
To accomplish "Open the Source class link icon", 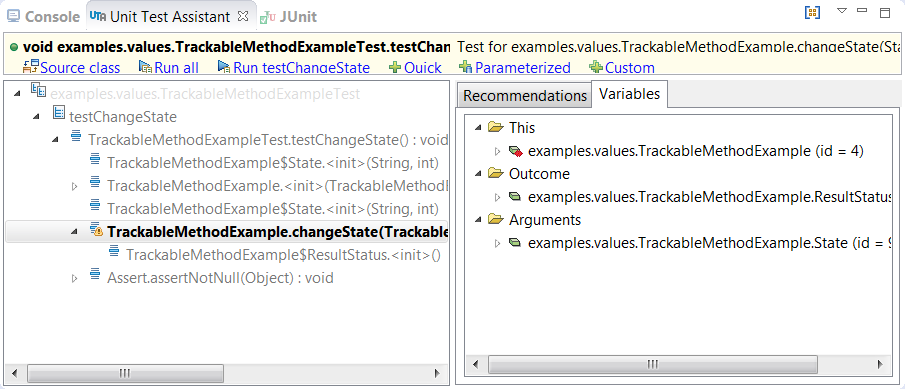I will (31, 66).
